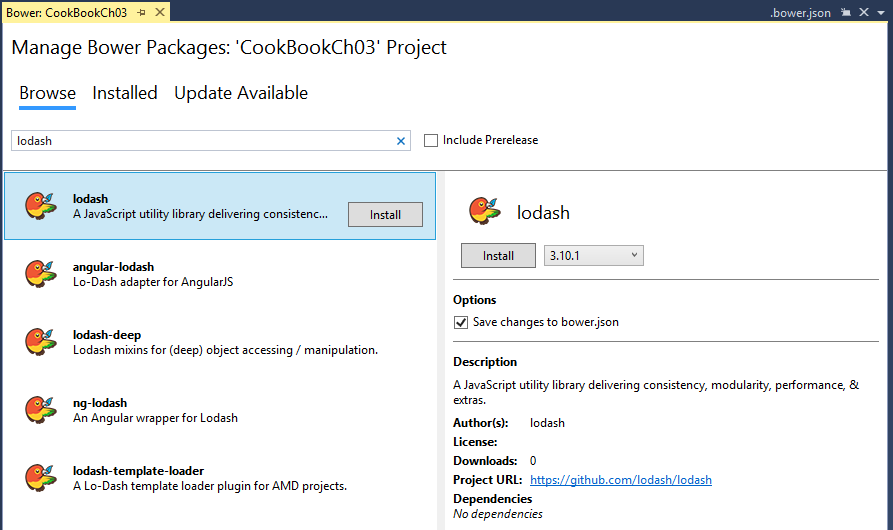Click into the package search field
Image resolution: width=893 pixels, height=530 pixels.
[200, 141]
